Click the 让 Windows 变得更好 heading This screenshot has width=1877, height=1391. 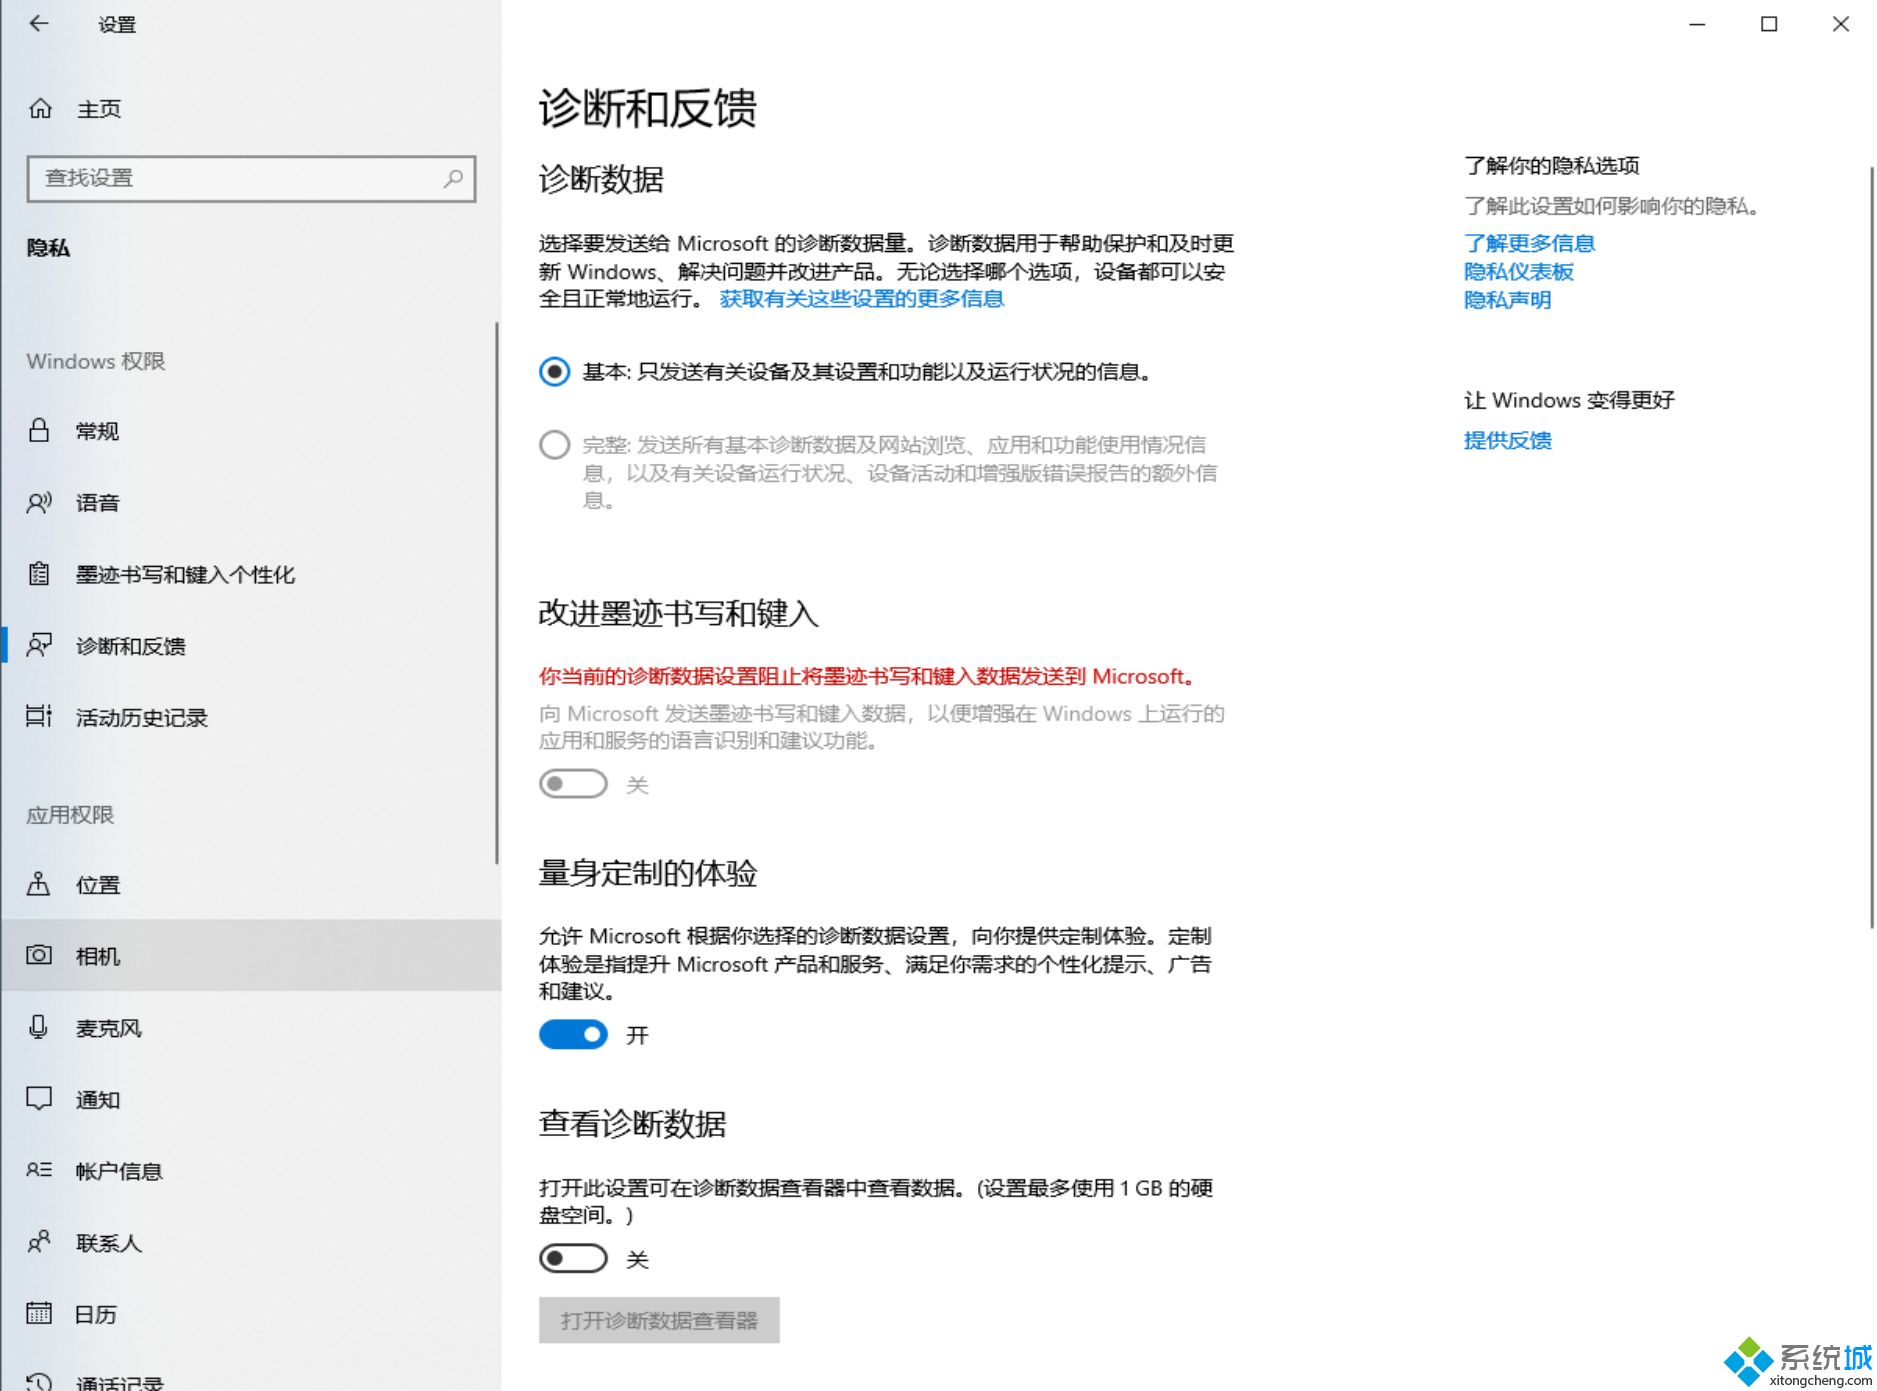point(1569,400)
